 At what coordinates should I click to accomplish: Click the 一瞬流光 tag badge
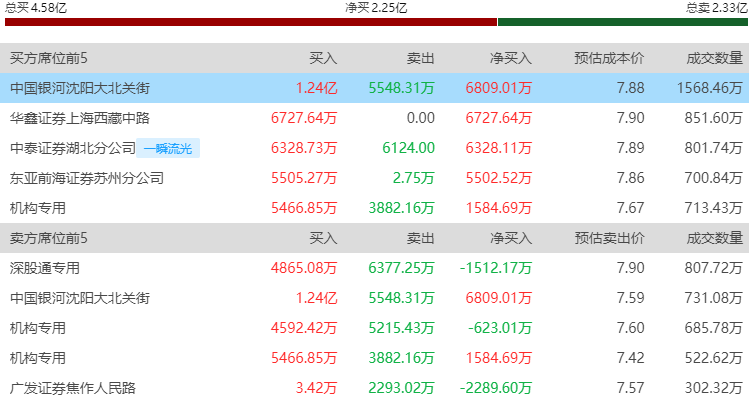coord(168,148)
